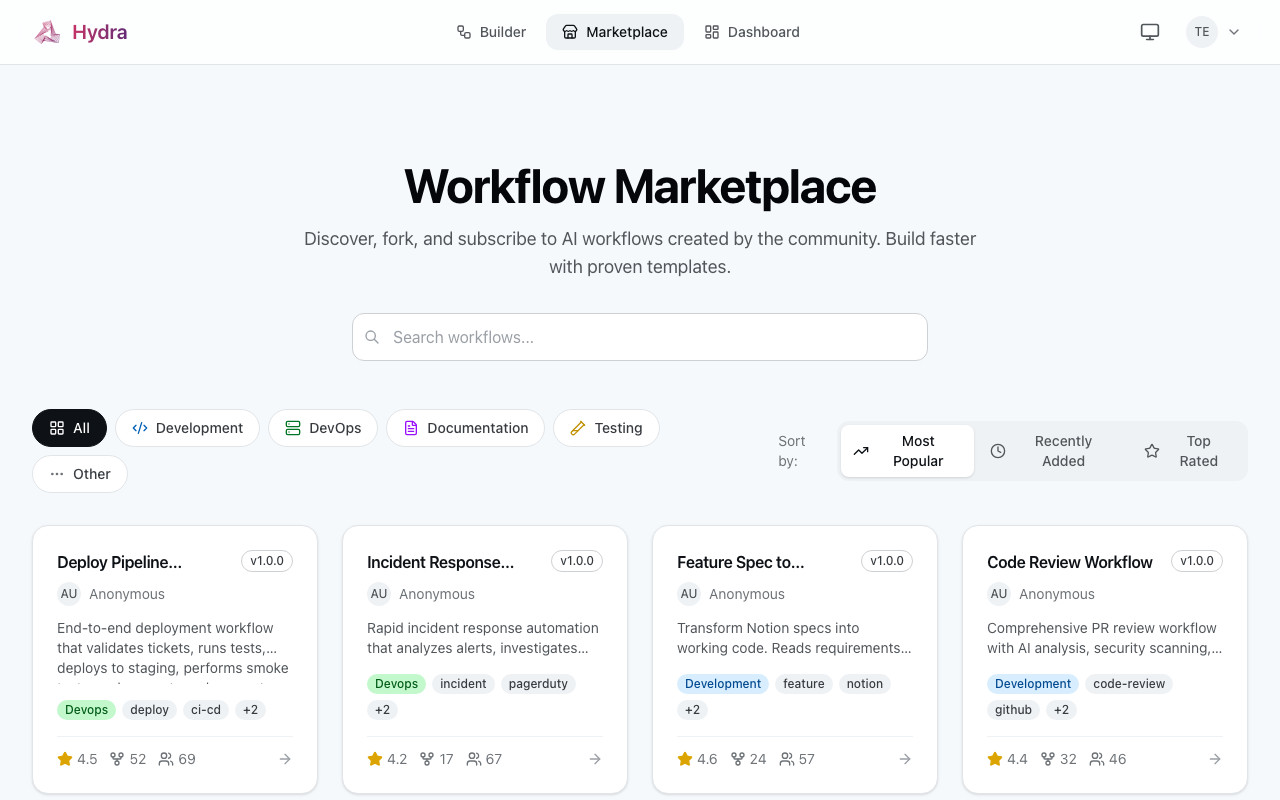Open the TE account dropdown chevron
The image size is (1280, 800).
pos(1234,31)
